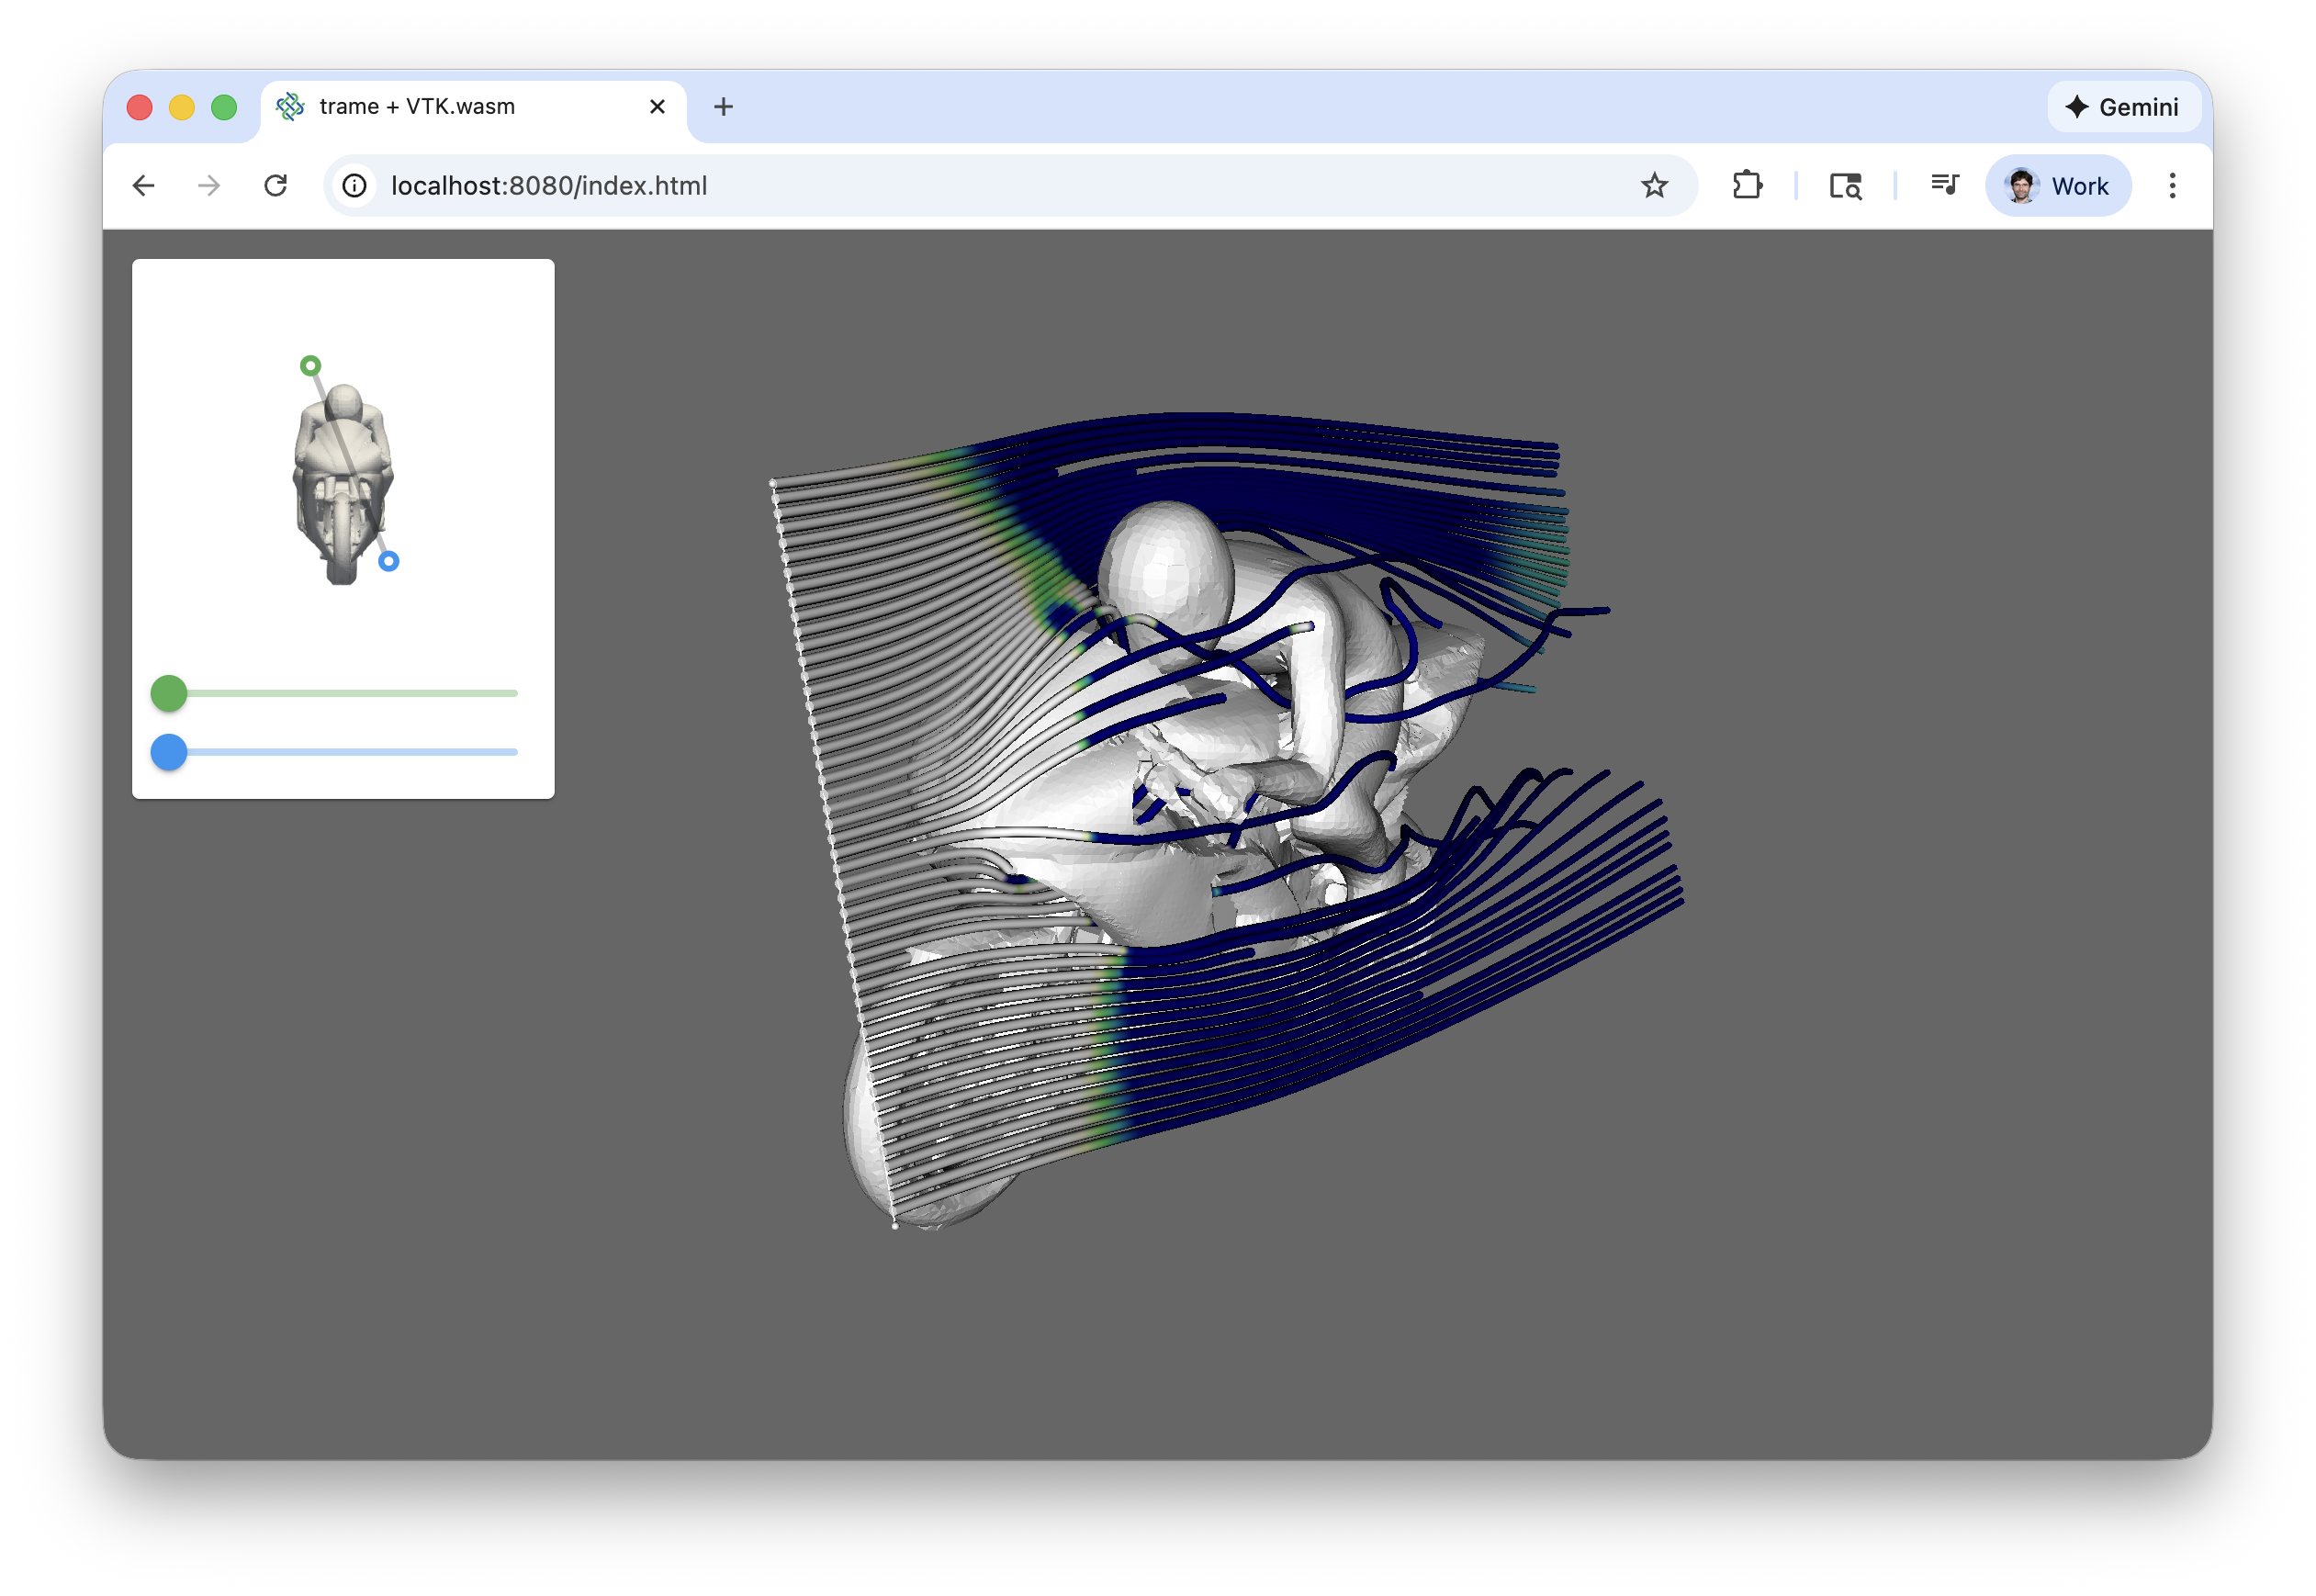Screen dimensions: 2316x1596
Task: Open the Work profile menu
Action: [2058, 186]
